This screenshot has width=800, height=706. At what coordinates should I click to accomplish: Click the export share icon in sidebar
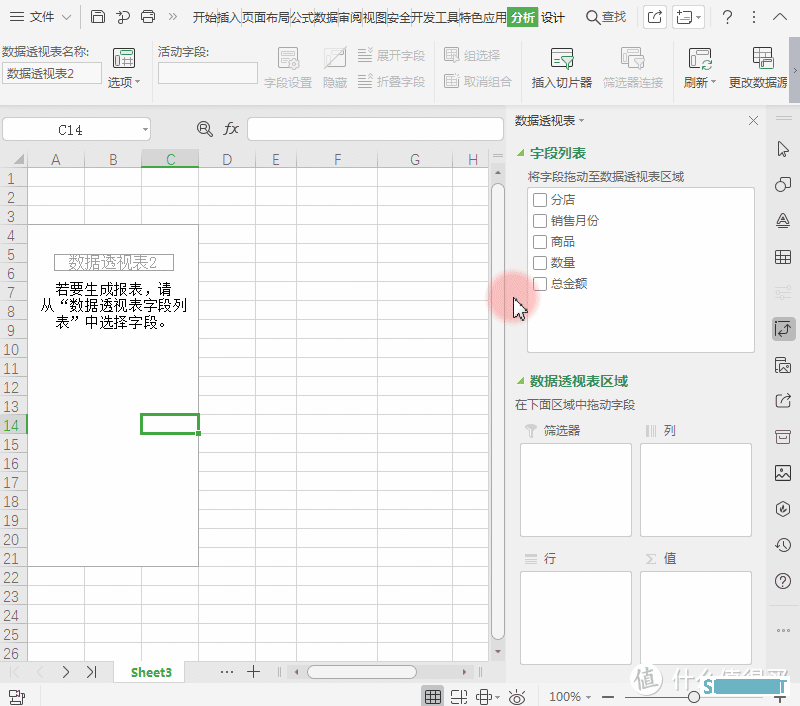(783, 400)
